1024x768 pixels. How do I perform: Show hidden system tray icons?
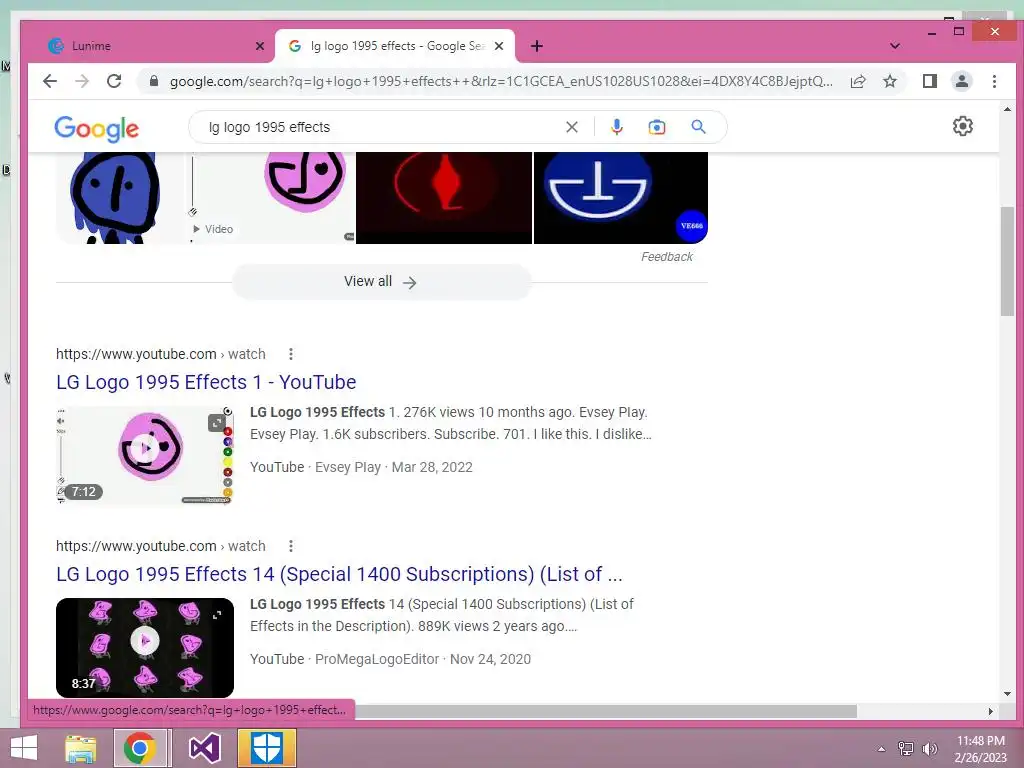pos(881,749)
